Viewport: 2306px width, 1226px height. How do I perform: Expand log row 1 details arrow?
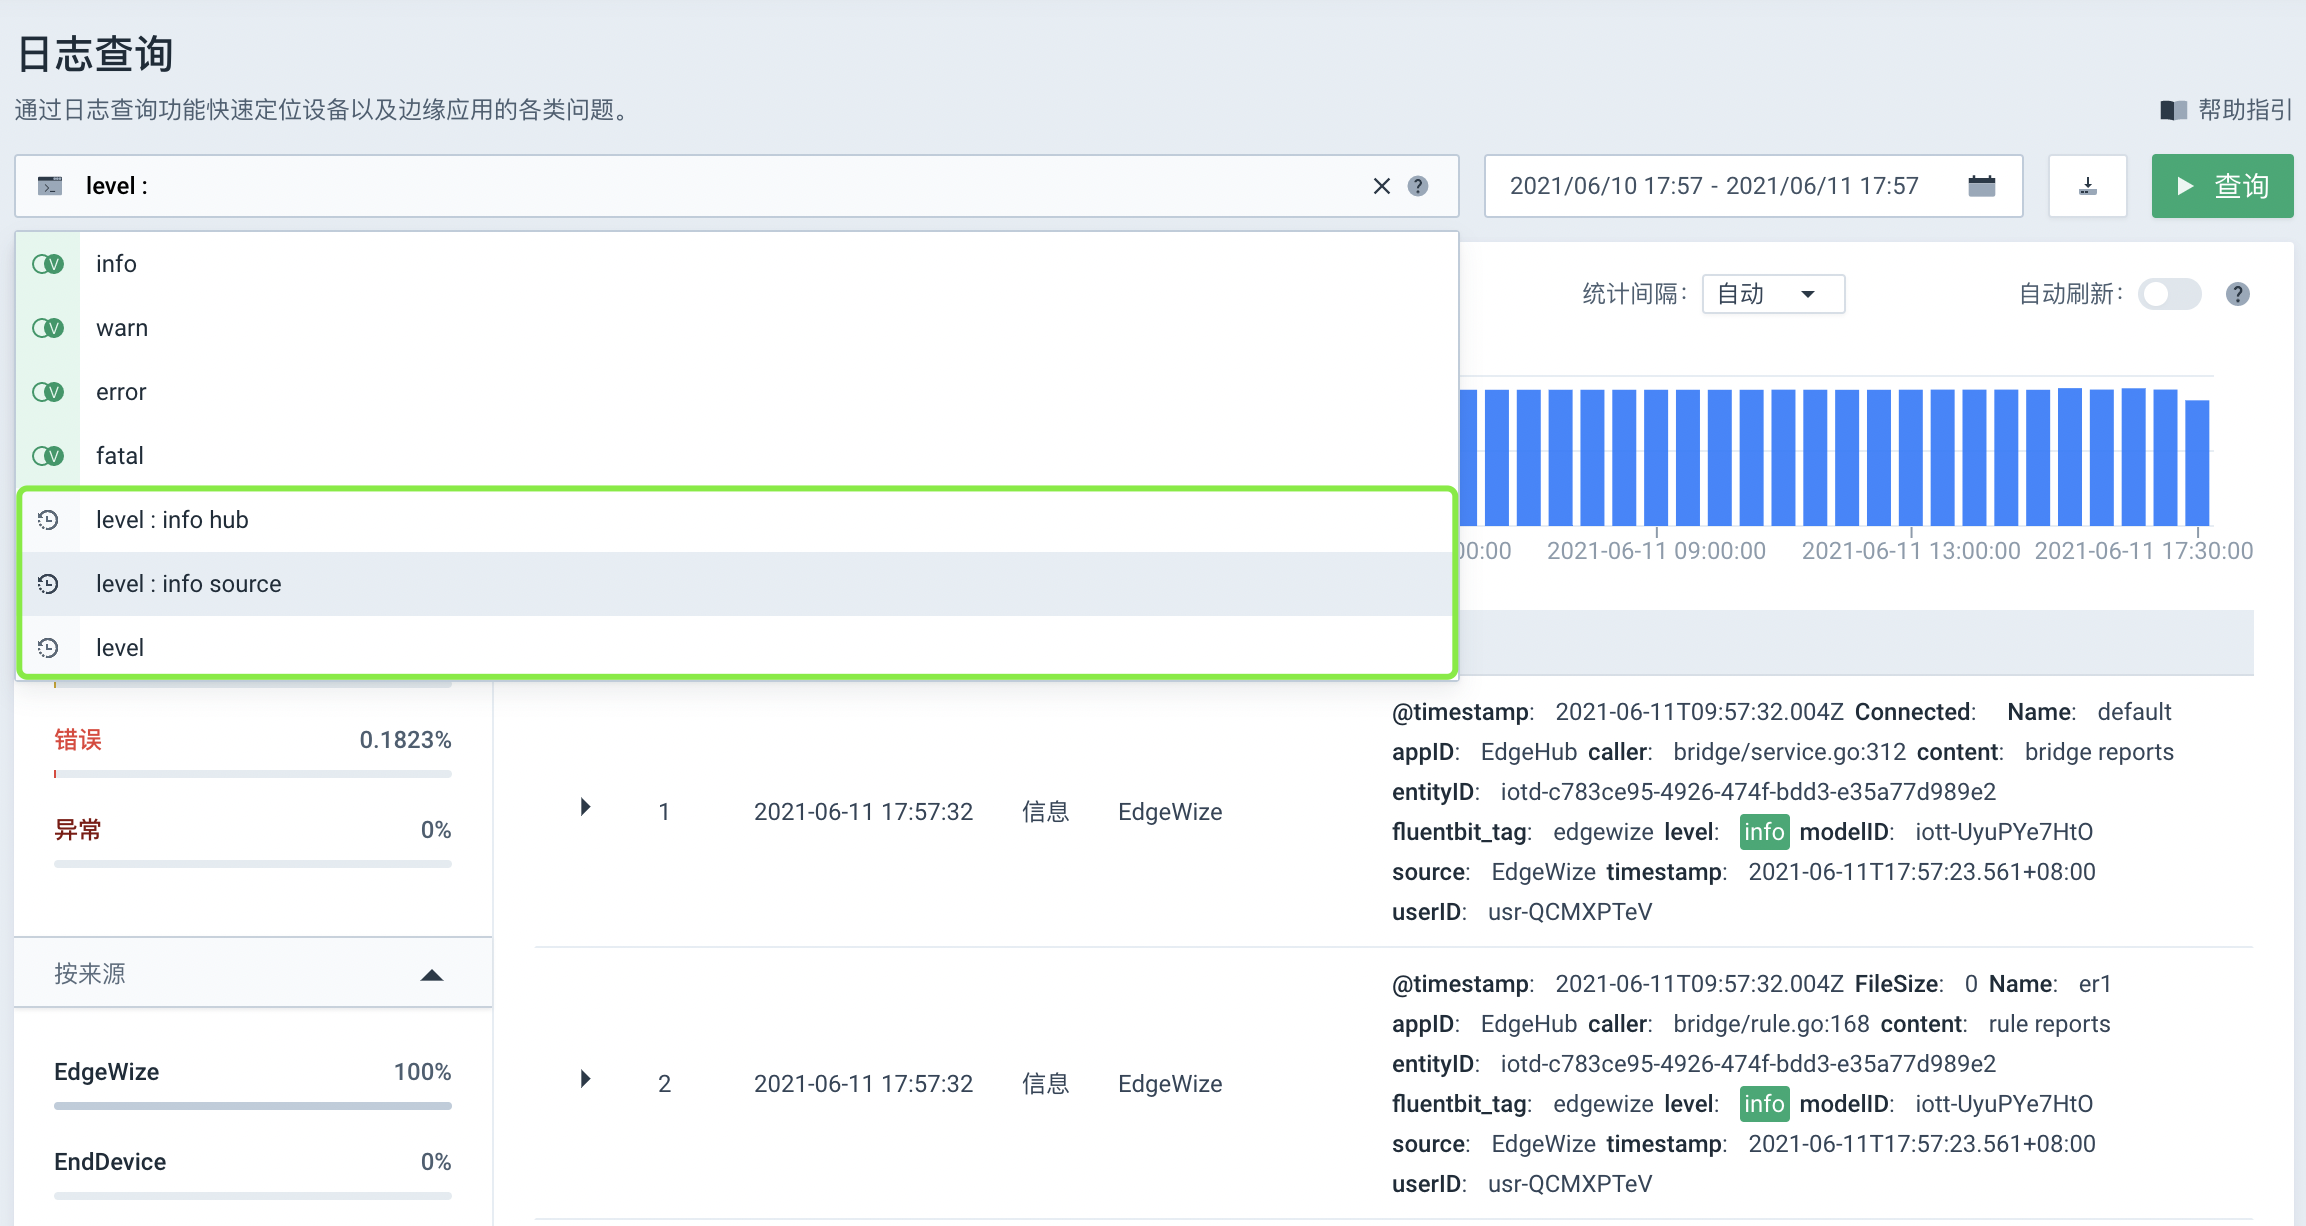[585, 807]
